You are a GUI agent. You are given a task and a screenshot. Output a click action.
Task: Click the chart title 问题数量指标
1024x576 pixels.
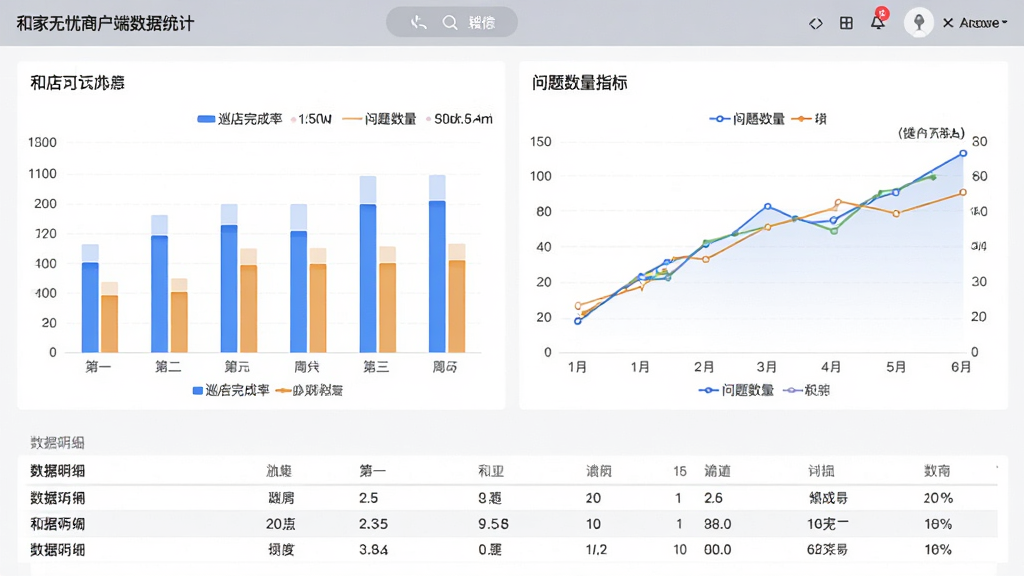point(579,83)
